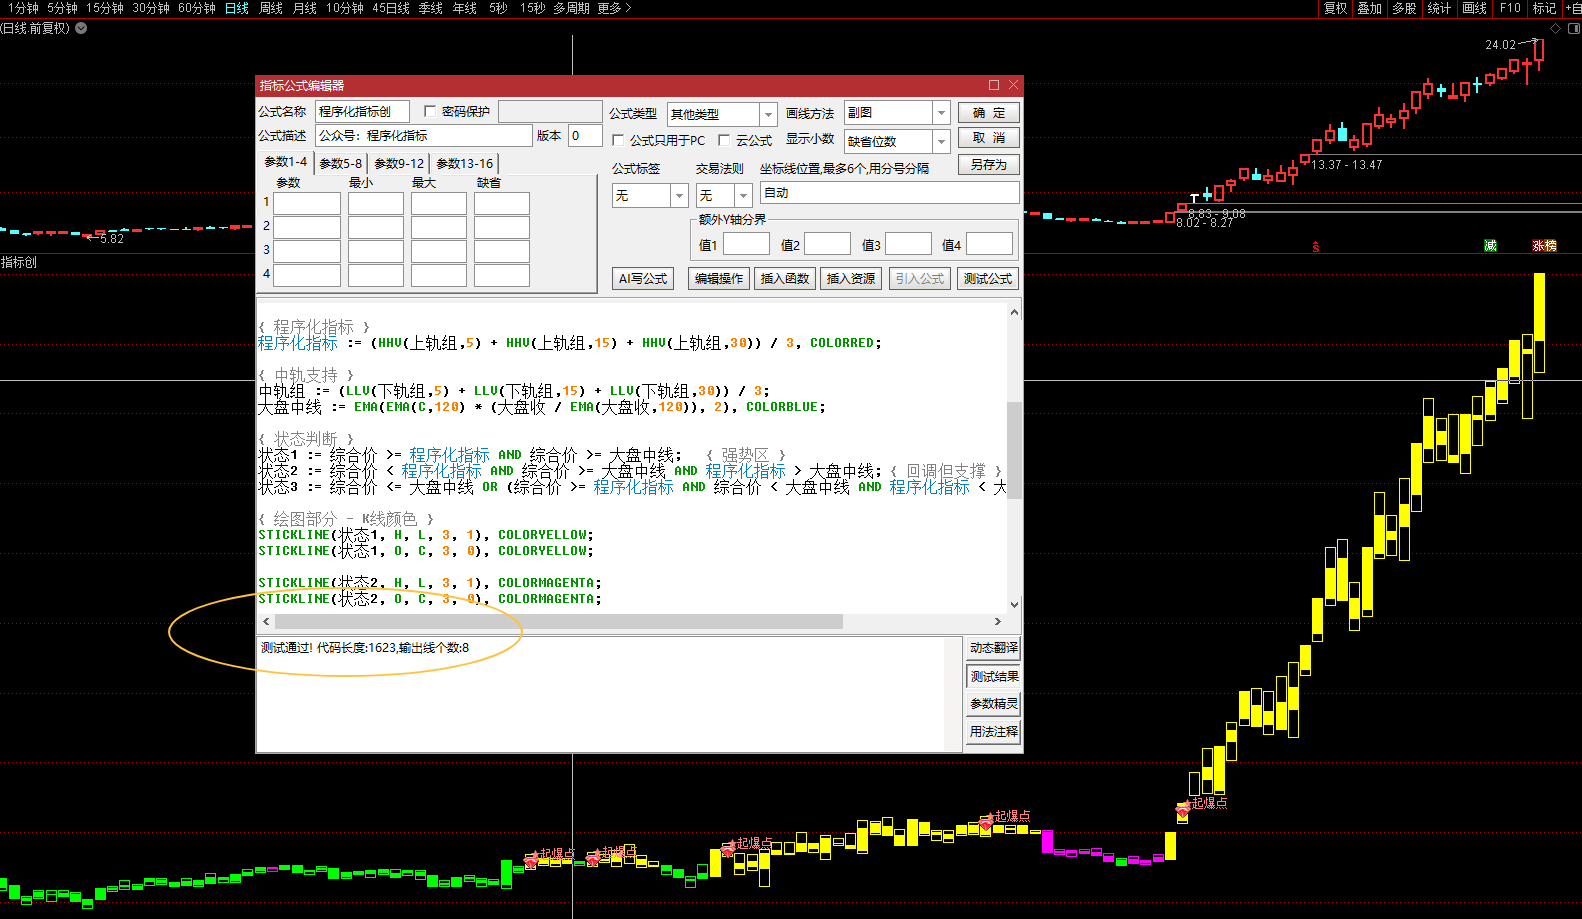The image size is (1582, 919).
Task: Select the 周线 period in top bar
Action: click(x=271, y=8)
